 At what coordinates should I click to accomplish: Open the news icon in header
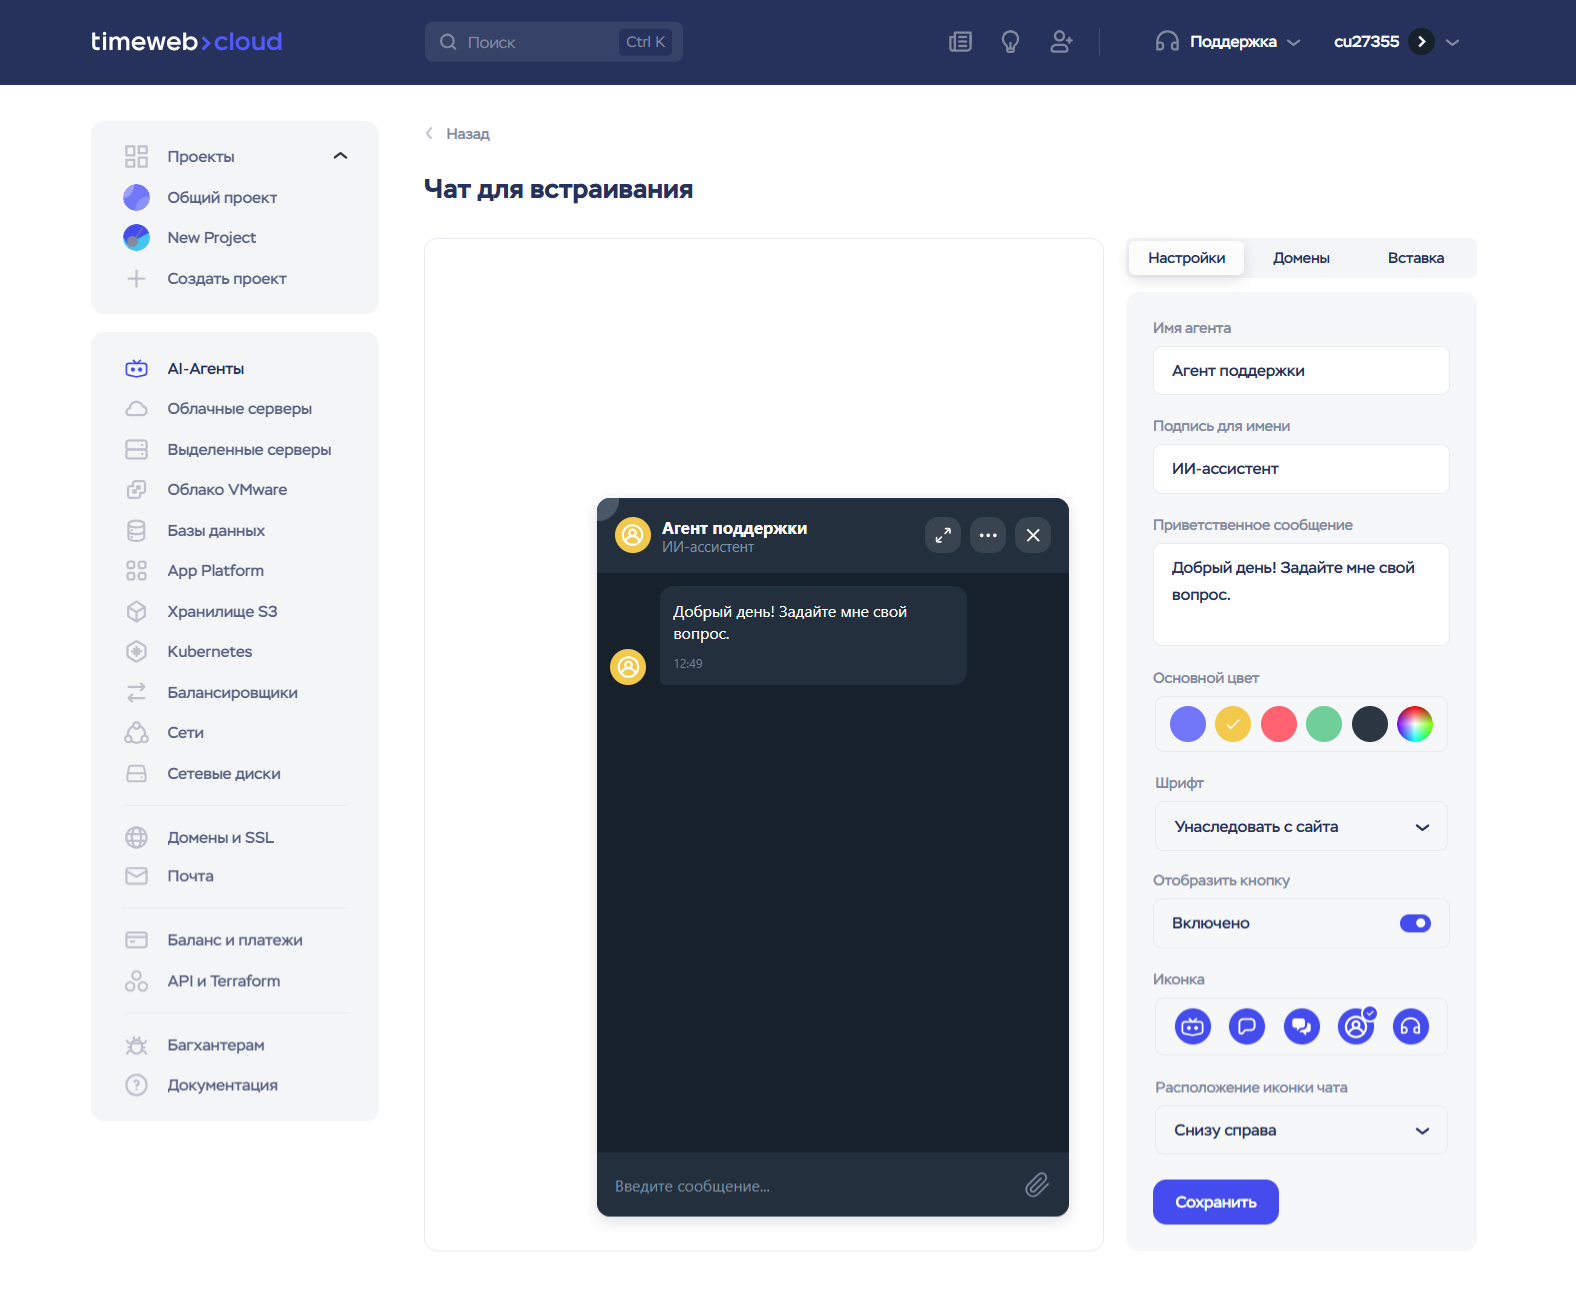pos(960,42)
